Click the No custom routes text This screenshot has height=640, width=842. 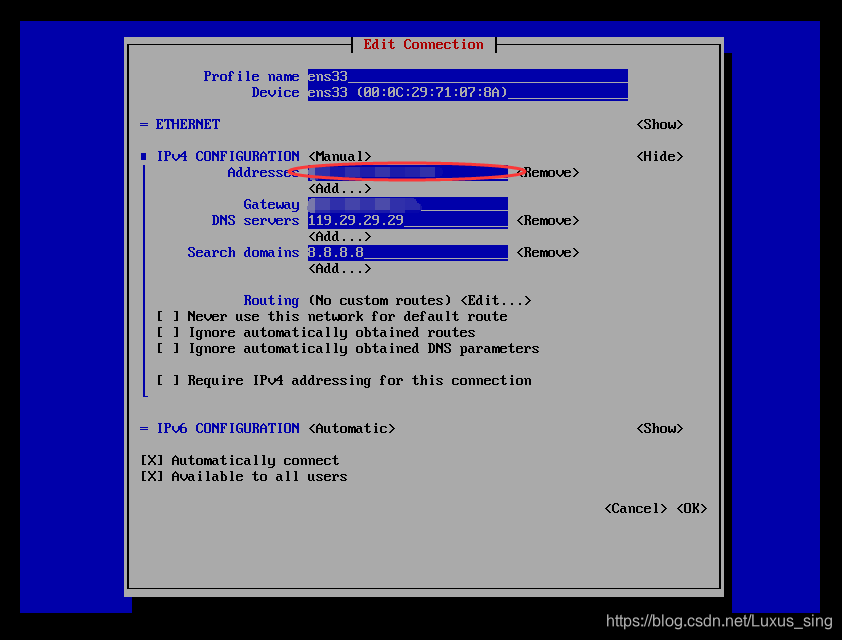pos(380,300)
